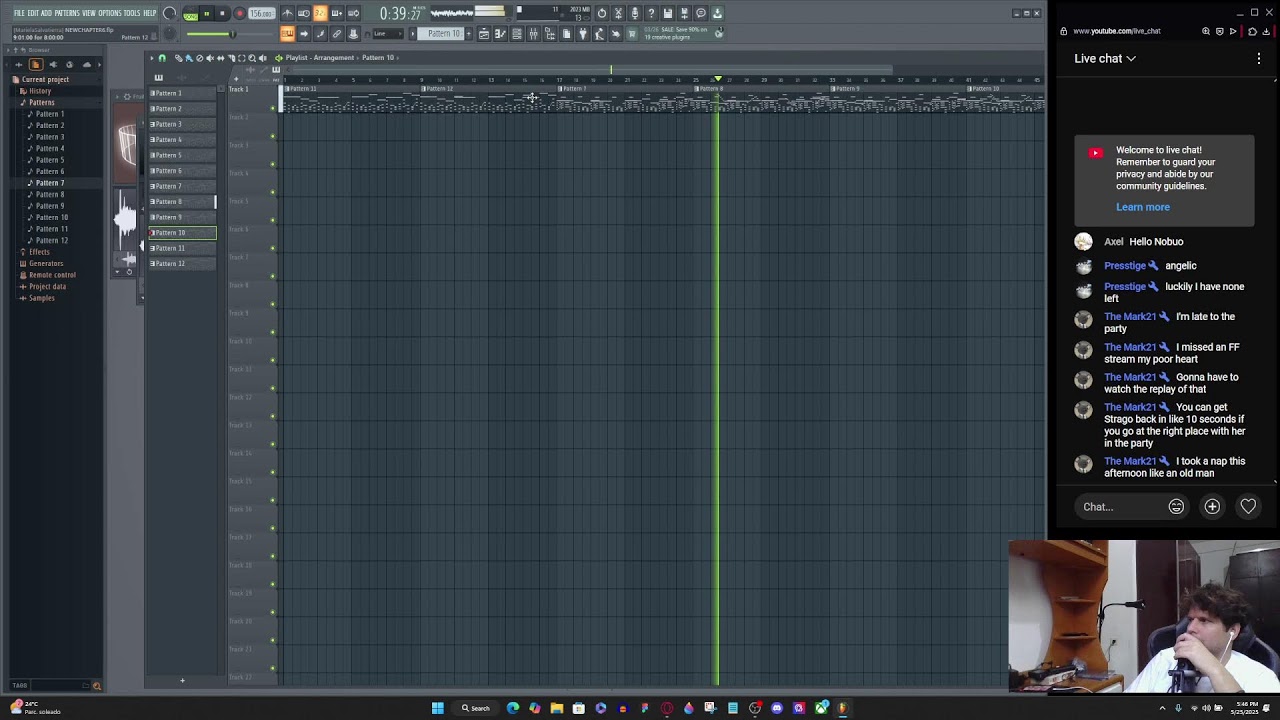Toggle pattern/song mode button

pos(190,13)
